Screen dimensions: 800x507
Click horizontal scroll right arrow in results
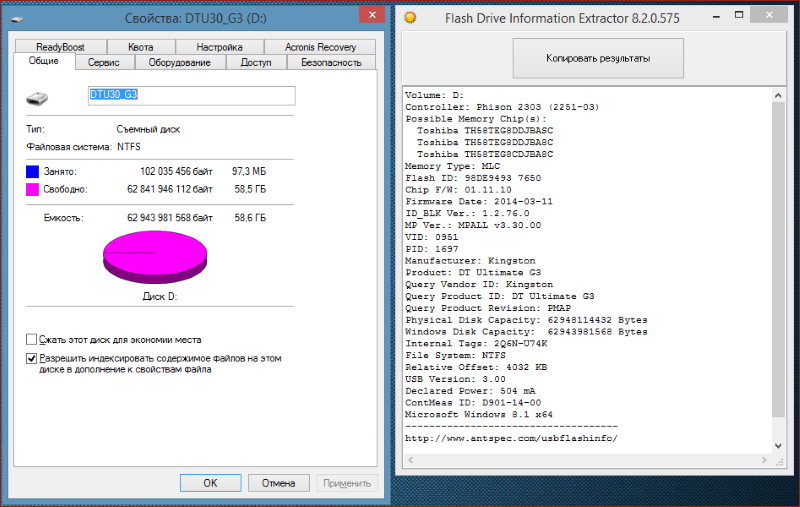(764, 460)
